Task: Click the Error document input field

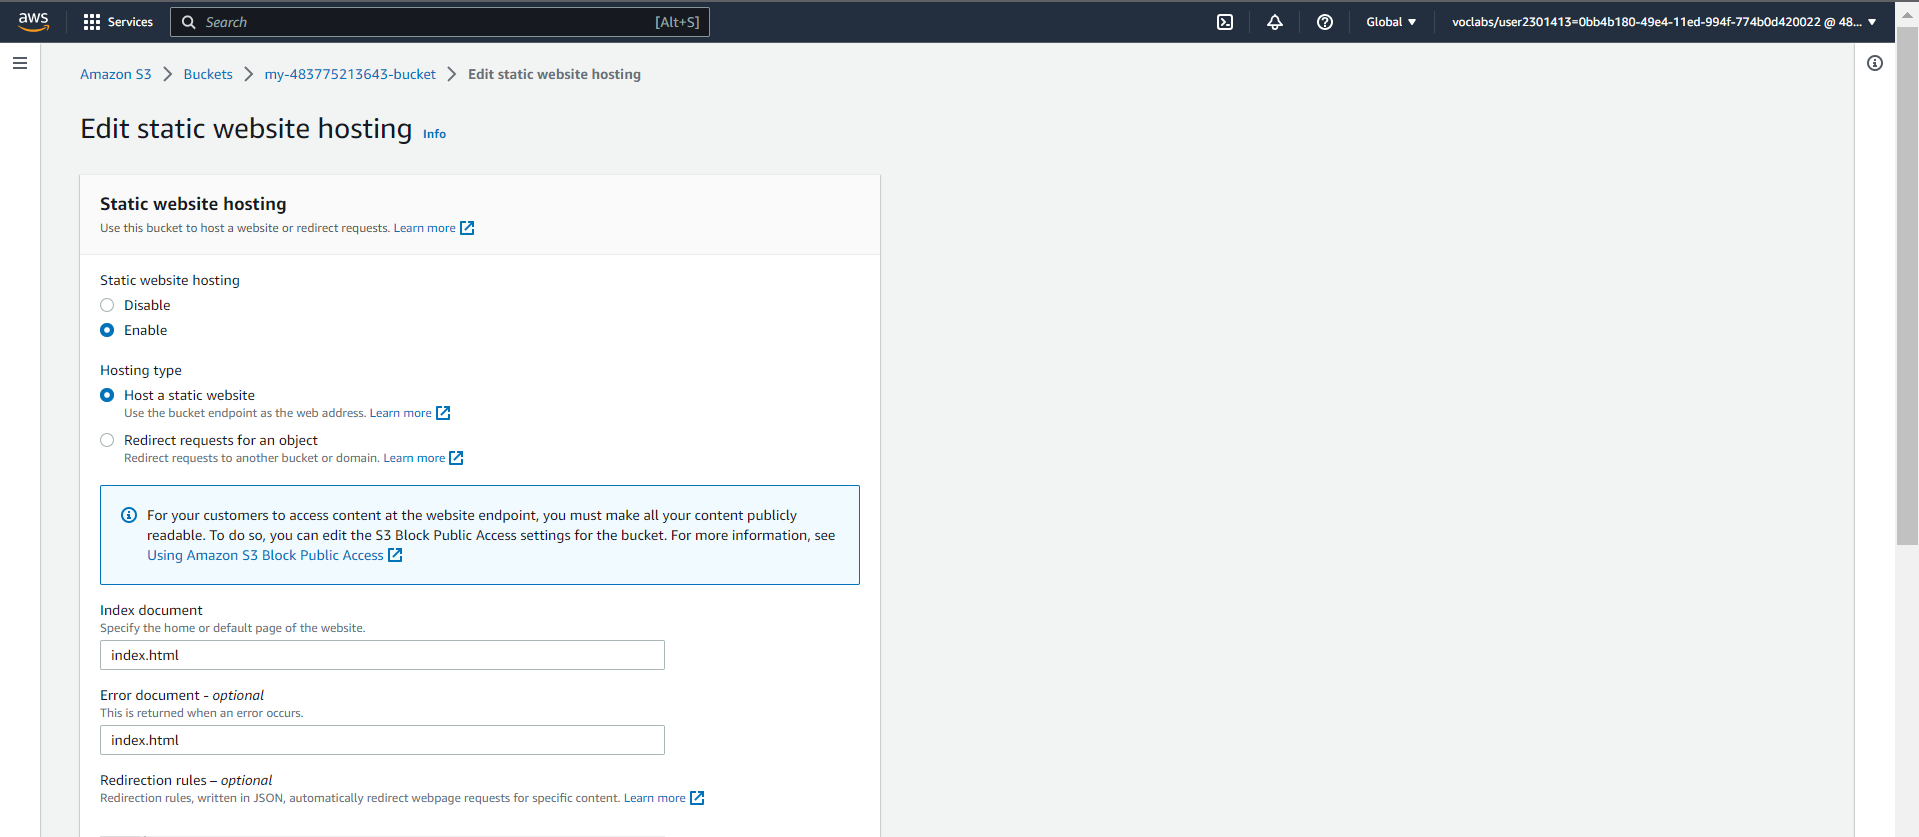Action: pos(382,740)
